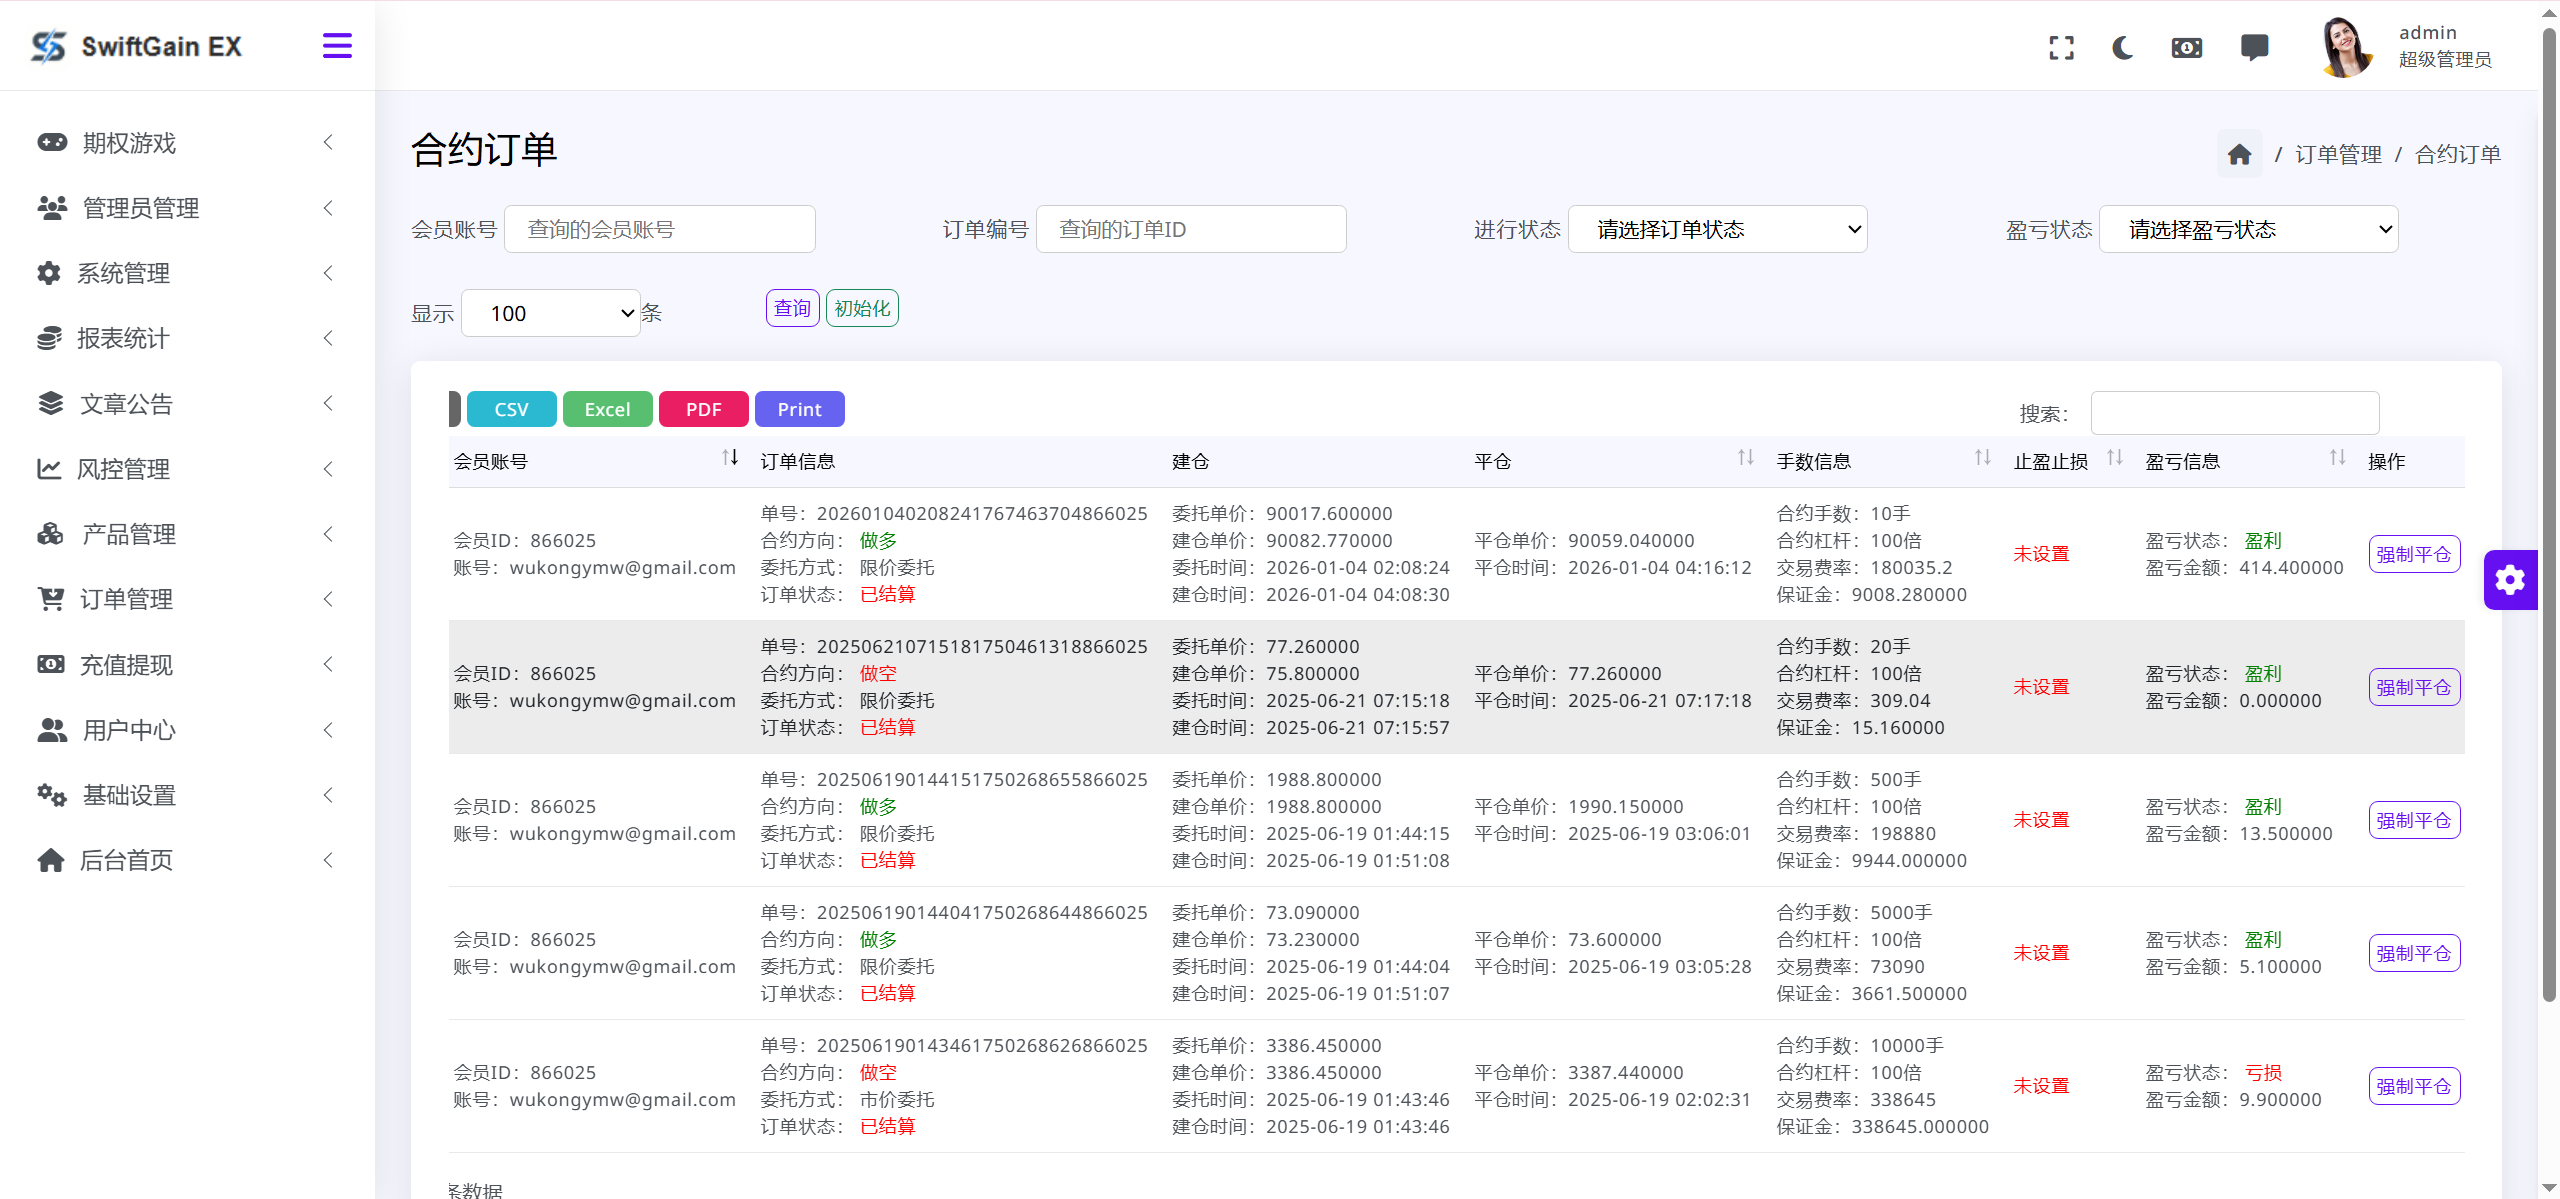Viewport: 2560px width, 1199px height.
Task: Click the 充值提现 wallet icon in sidebar
Action: point(51,664)
